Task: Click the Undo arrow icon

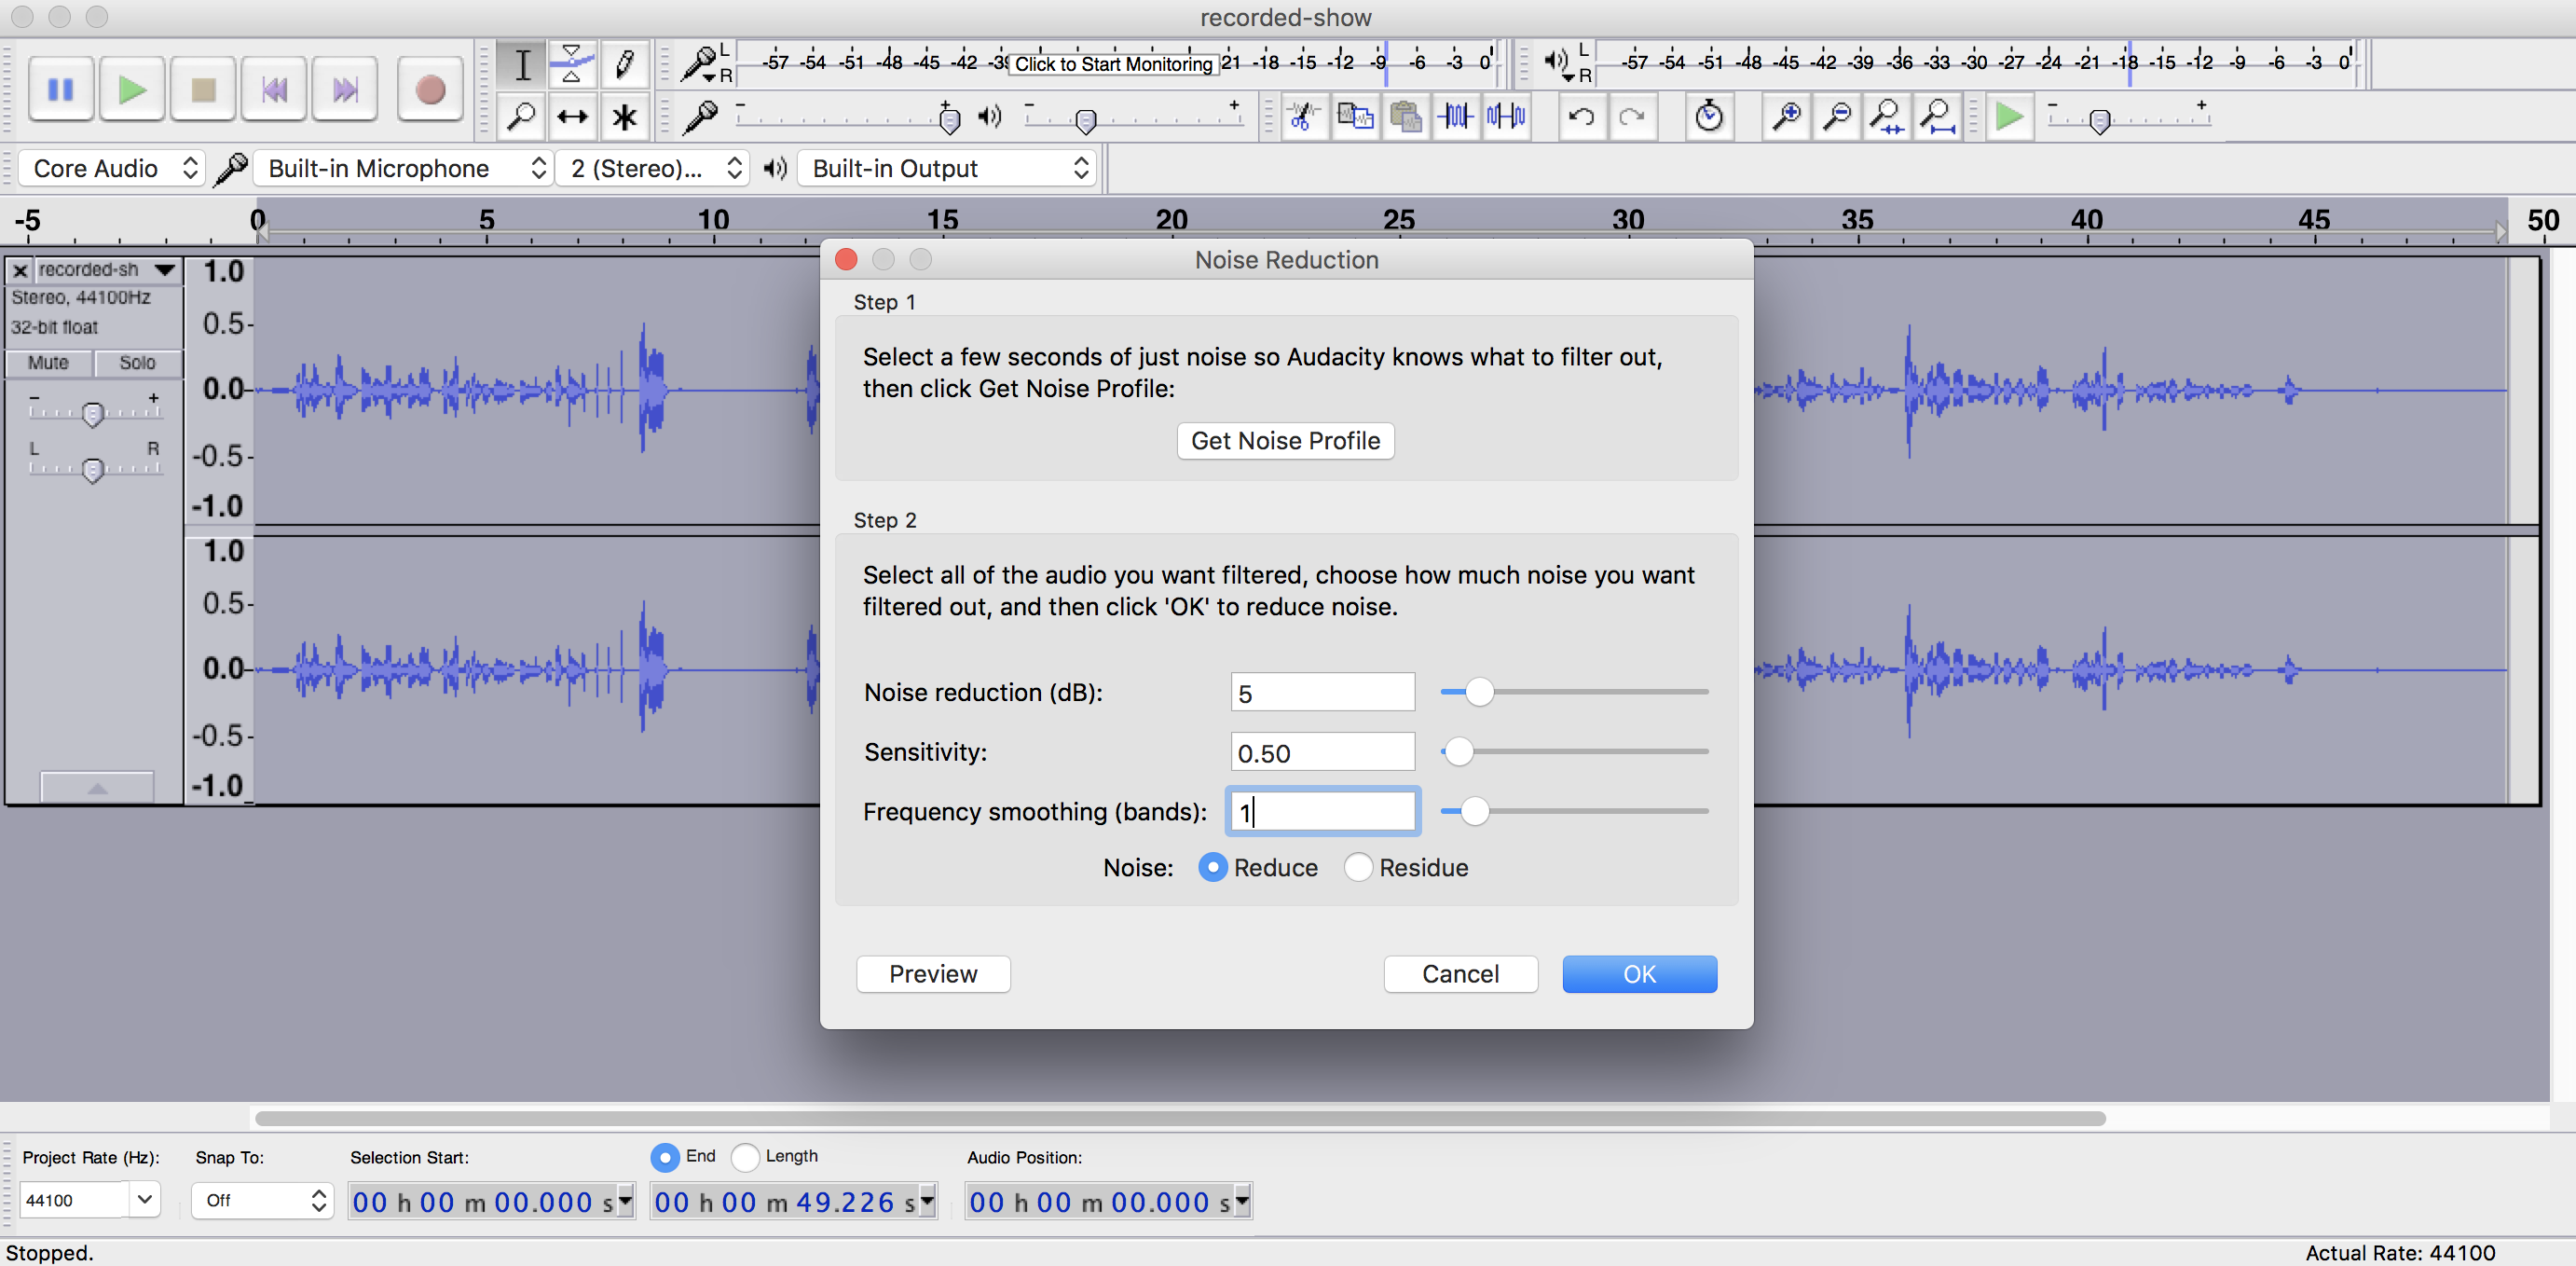Action: click(1581, 117)
